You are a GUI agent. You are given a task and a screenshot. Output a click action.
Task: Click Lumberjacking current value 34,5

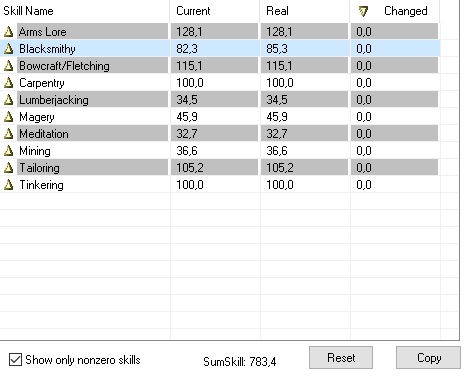[x=187, y=100]
